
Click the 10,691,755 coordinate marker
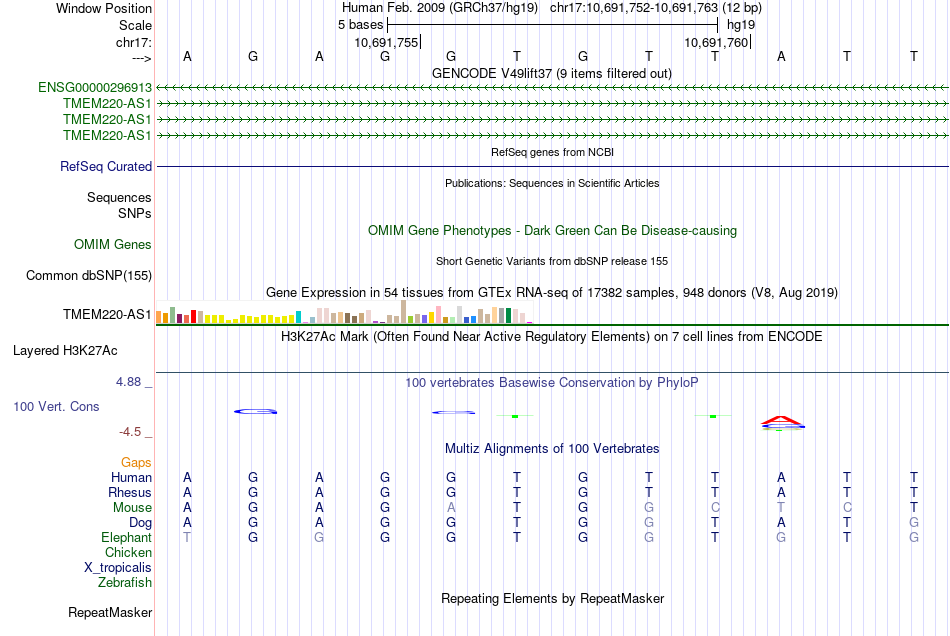pyautogui.click(x=387, y=42)
